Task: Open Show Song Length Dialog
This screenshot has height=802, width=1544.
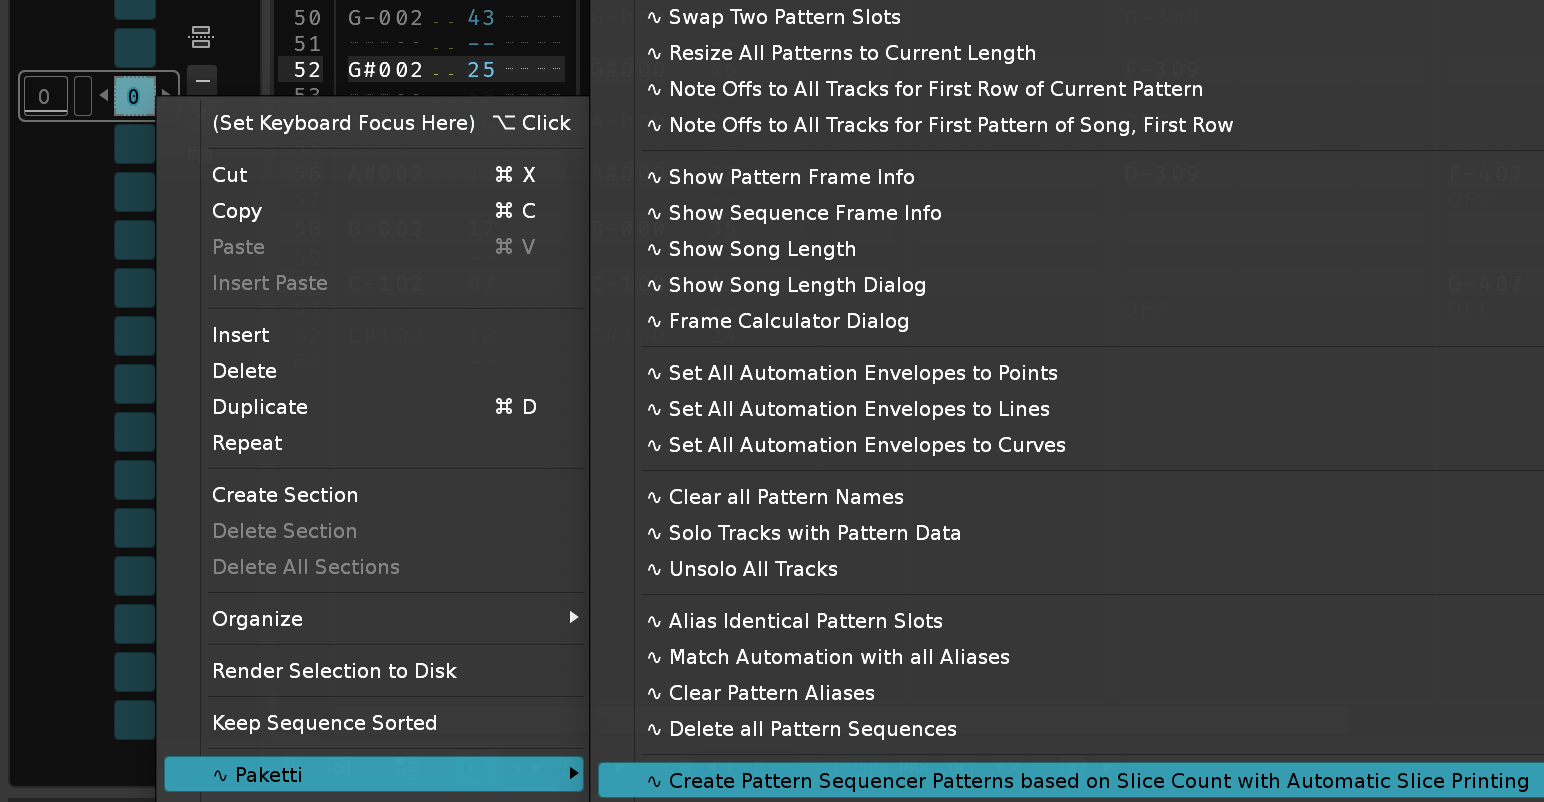Action: tap(797, 285)
